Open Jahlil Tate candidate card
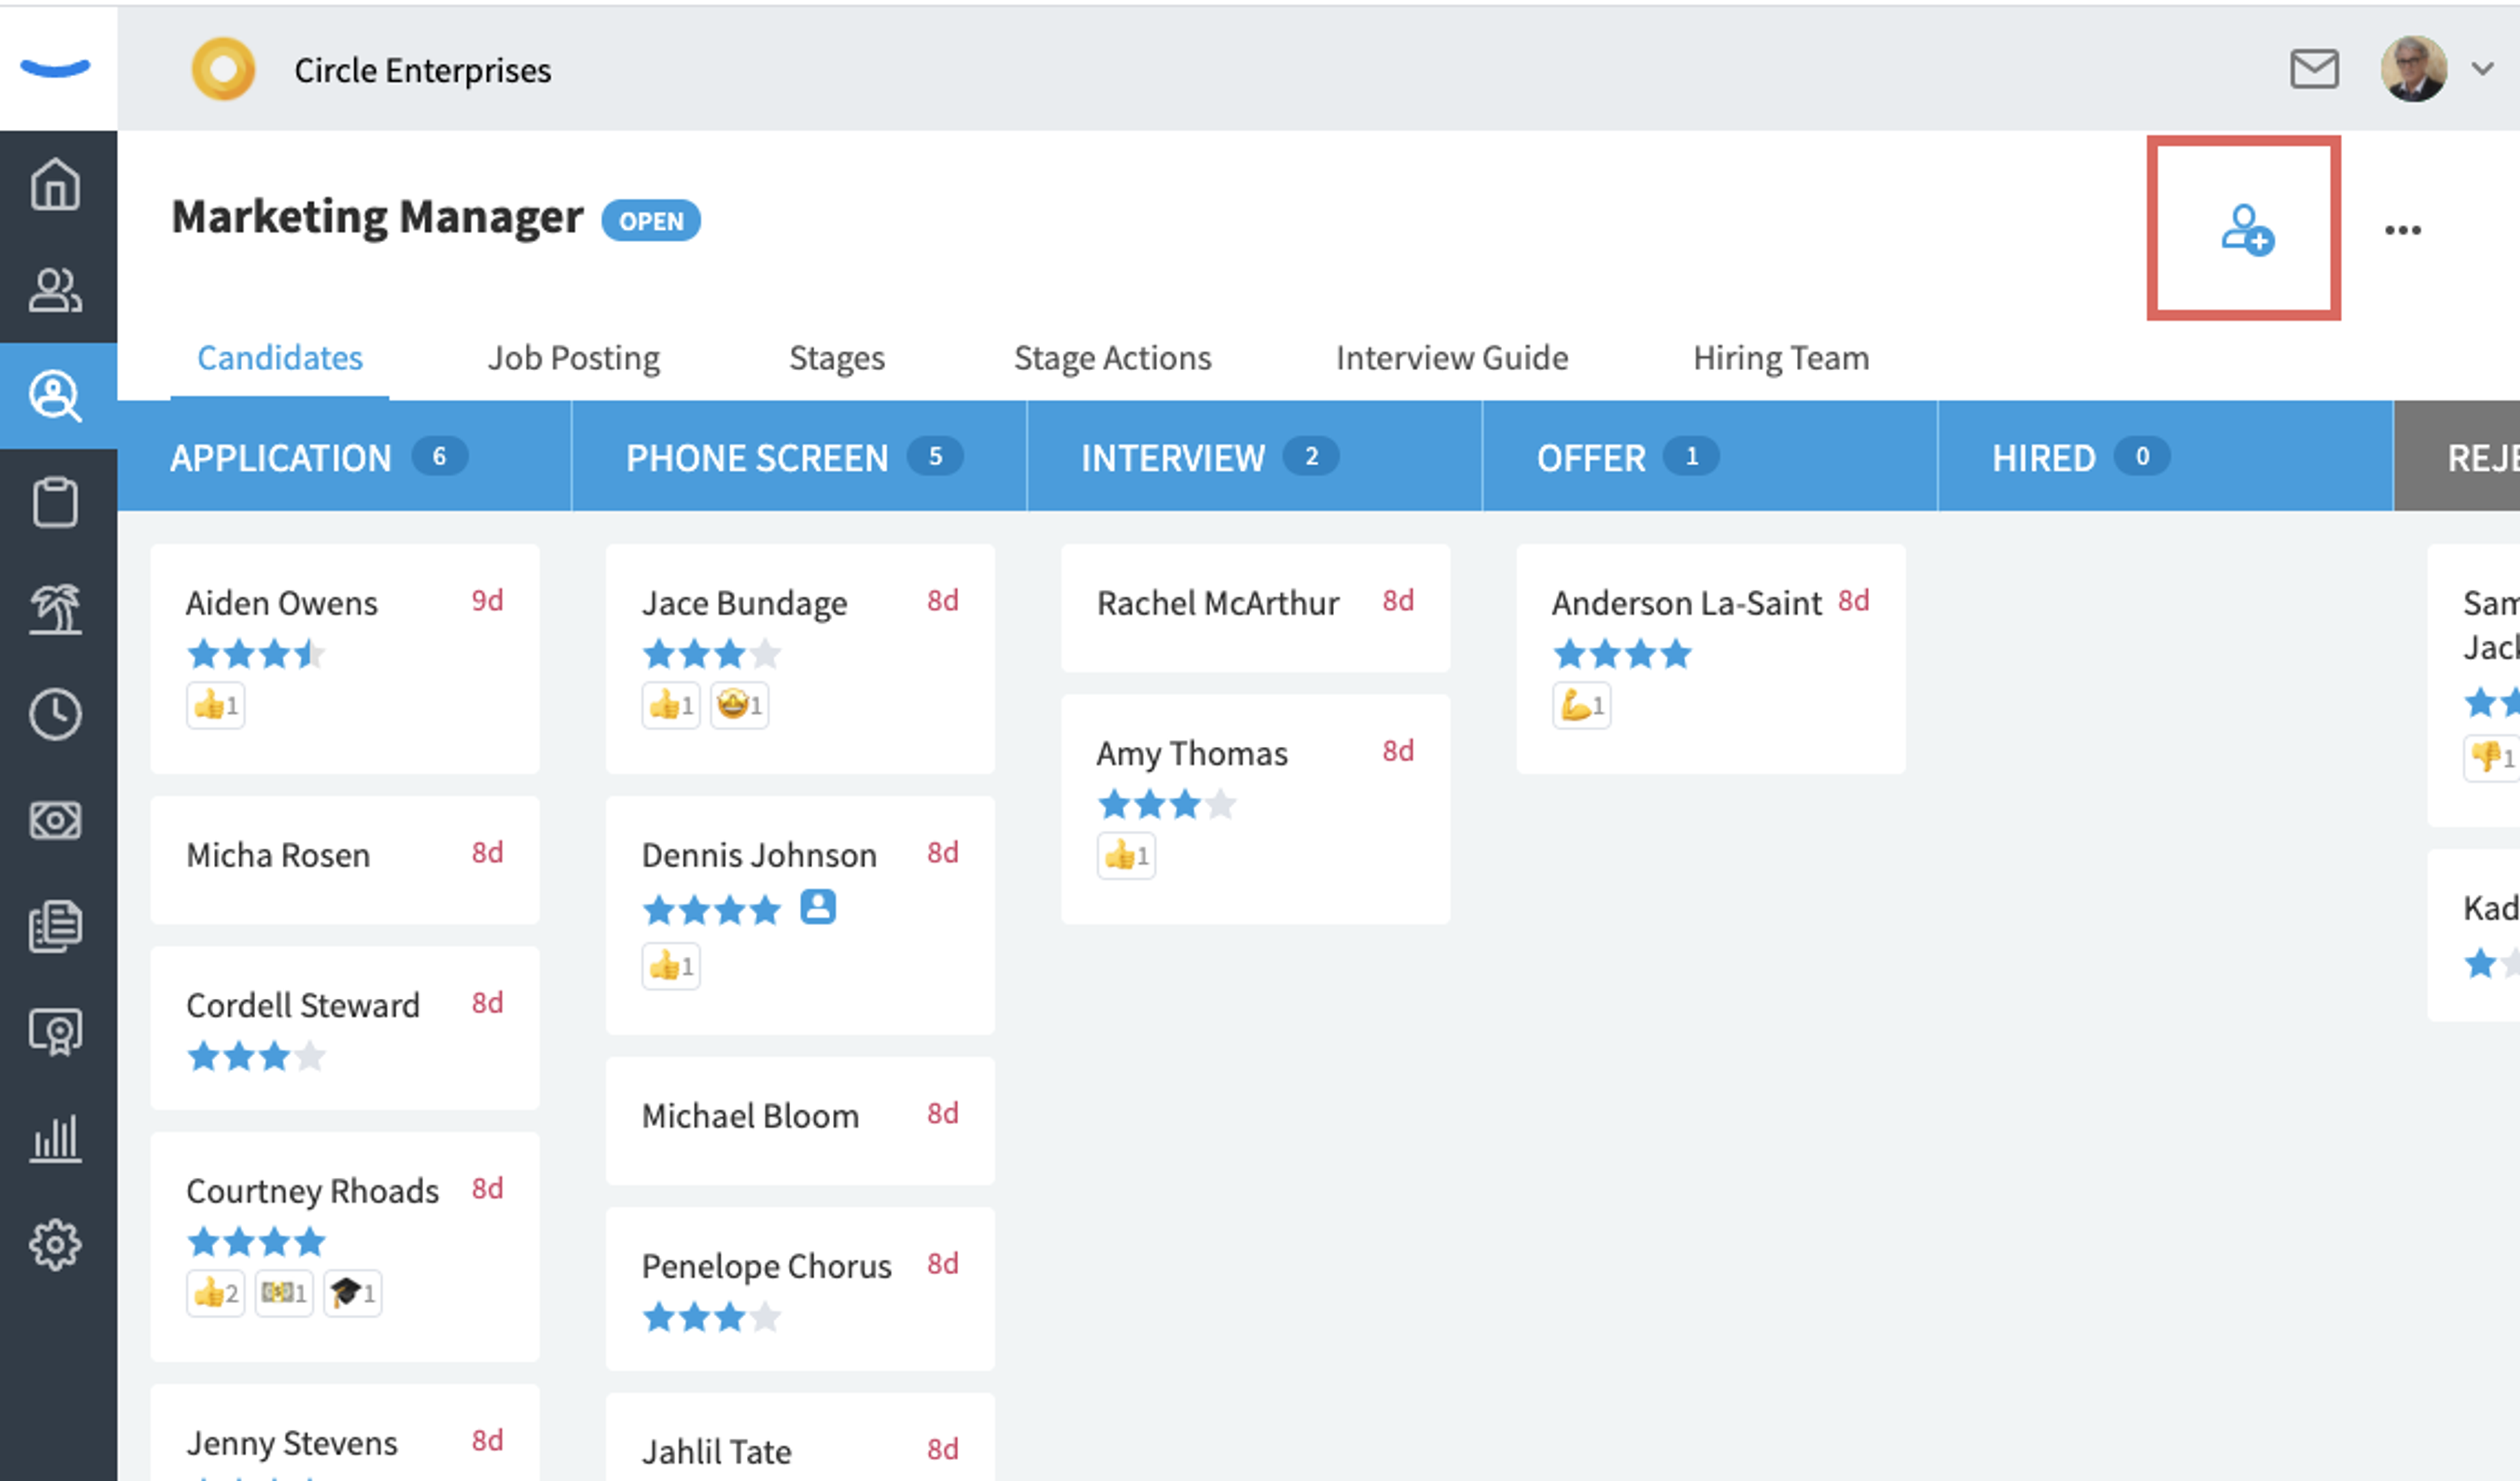 point(800,1438)
